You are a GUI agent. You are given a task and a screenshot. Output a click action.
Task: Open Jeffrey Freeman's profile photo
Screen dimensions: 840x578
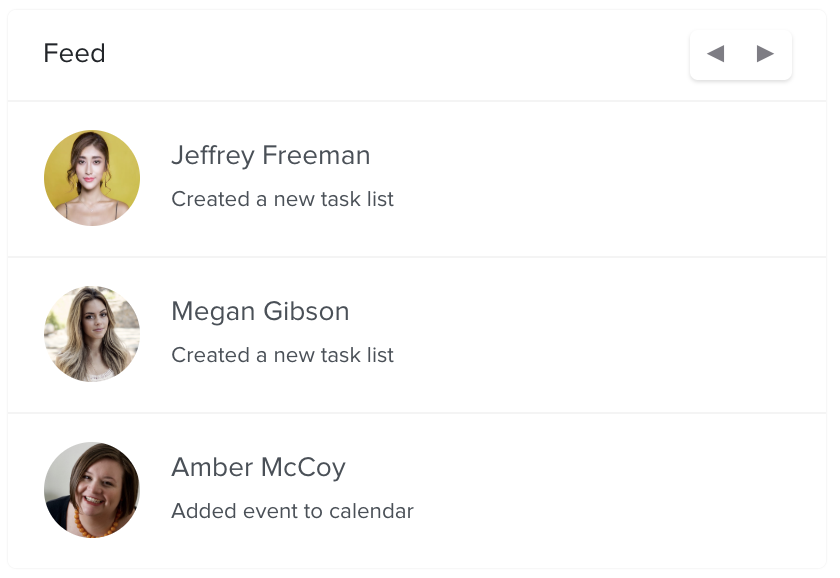pos(92,178)
